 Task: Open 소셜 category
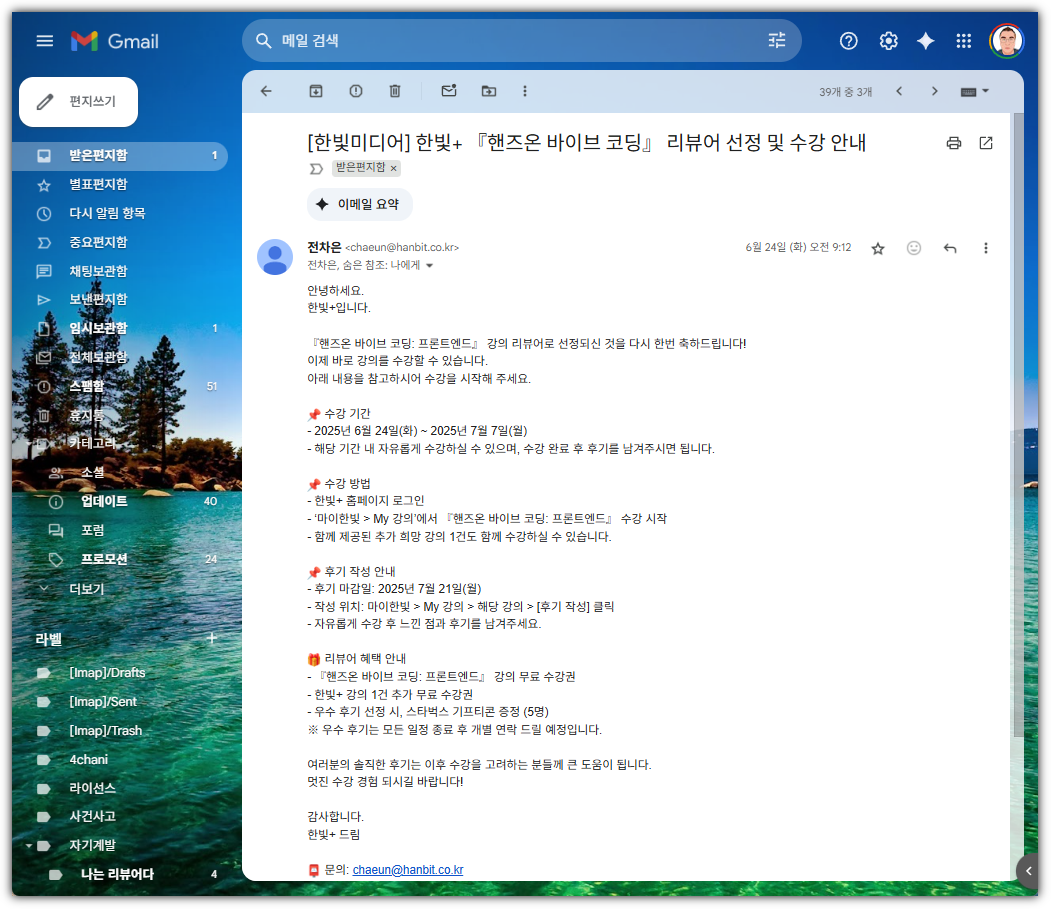(121, 473)
